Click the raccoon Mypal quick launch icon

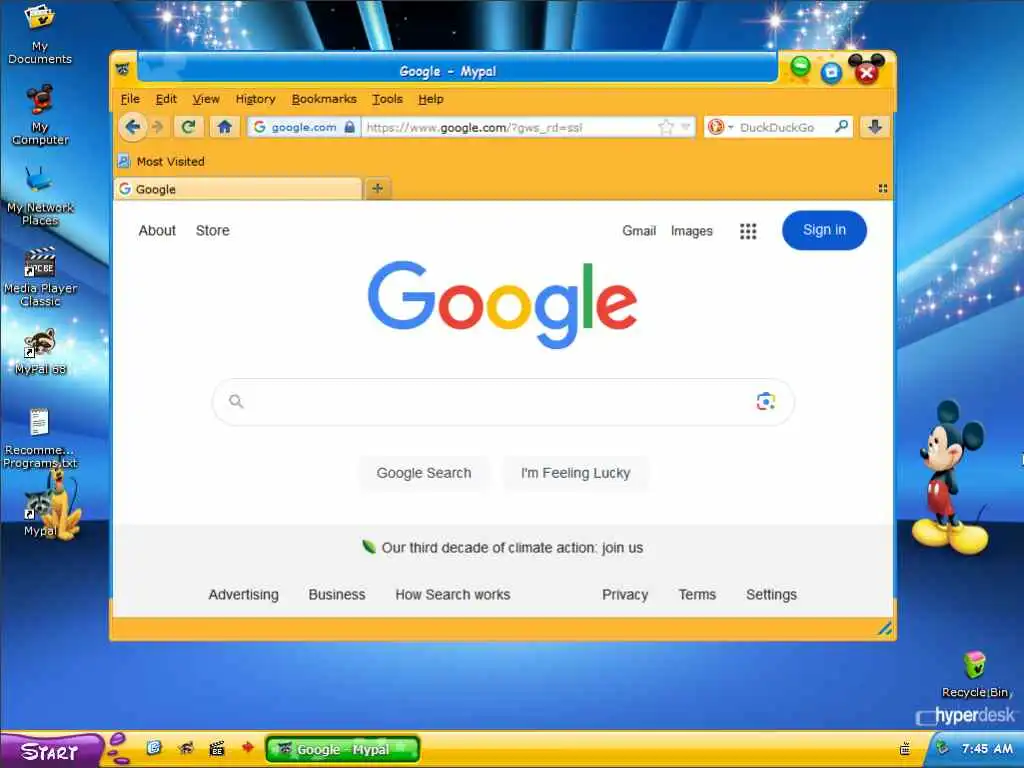pos(185,748)
